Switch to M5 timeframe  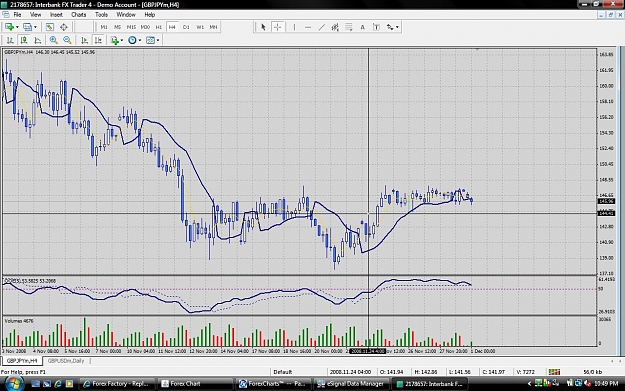coord(117,27)
